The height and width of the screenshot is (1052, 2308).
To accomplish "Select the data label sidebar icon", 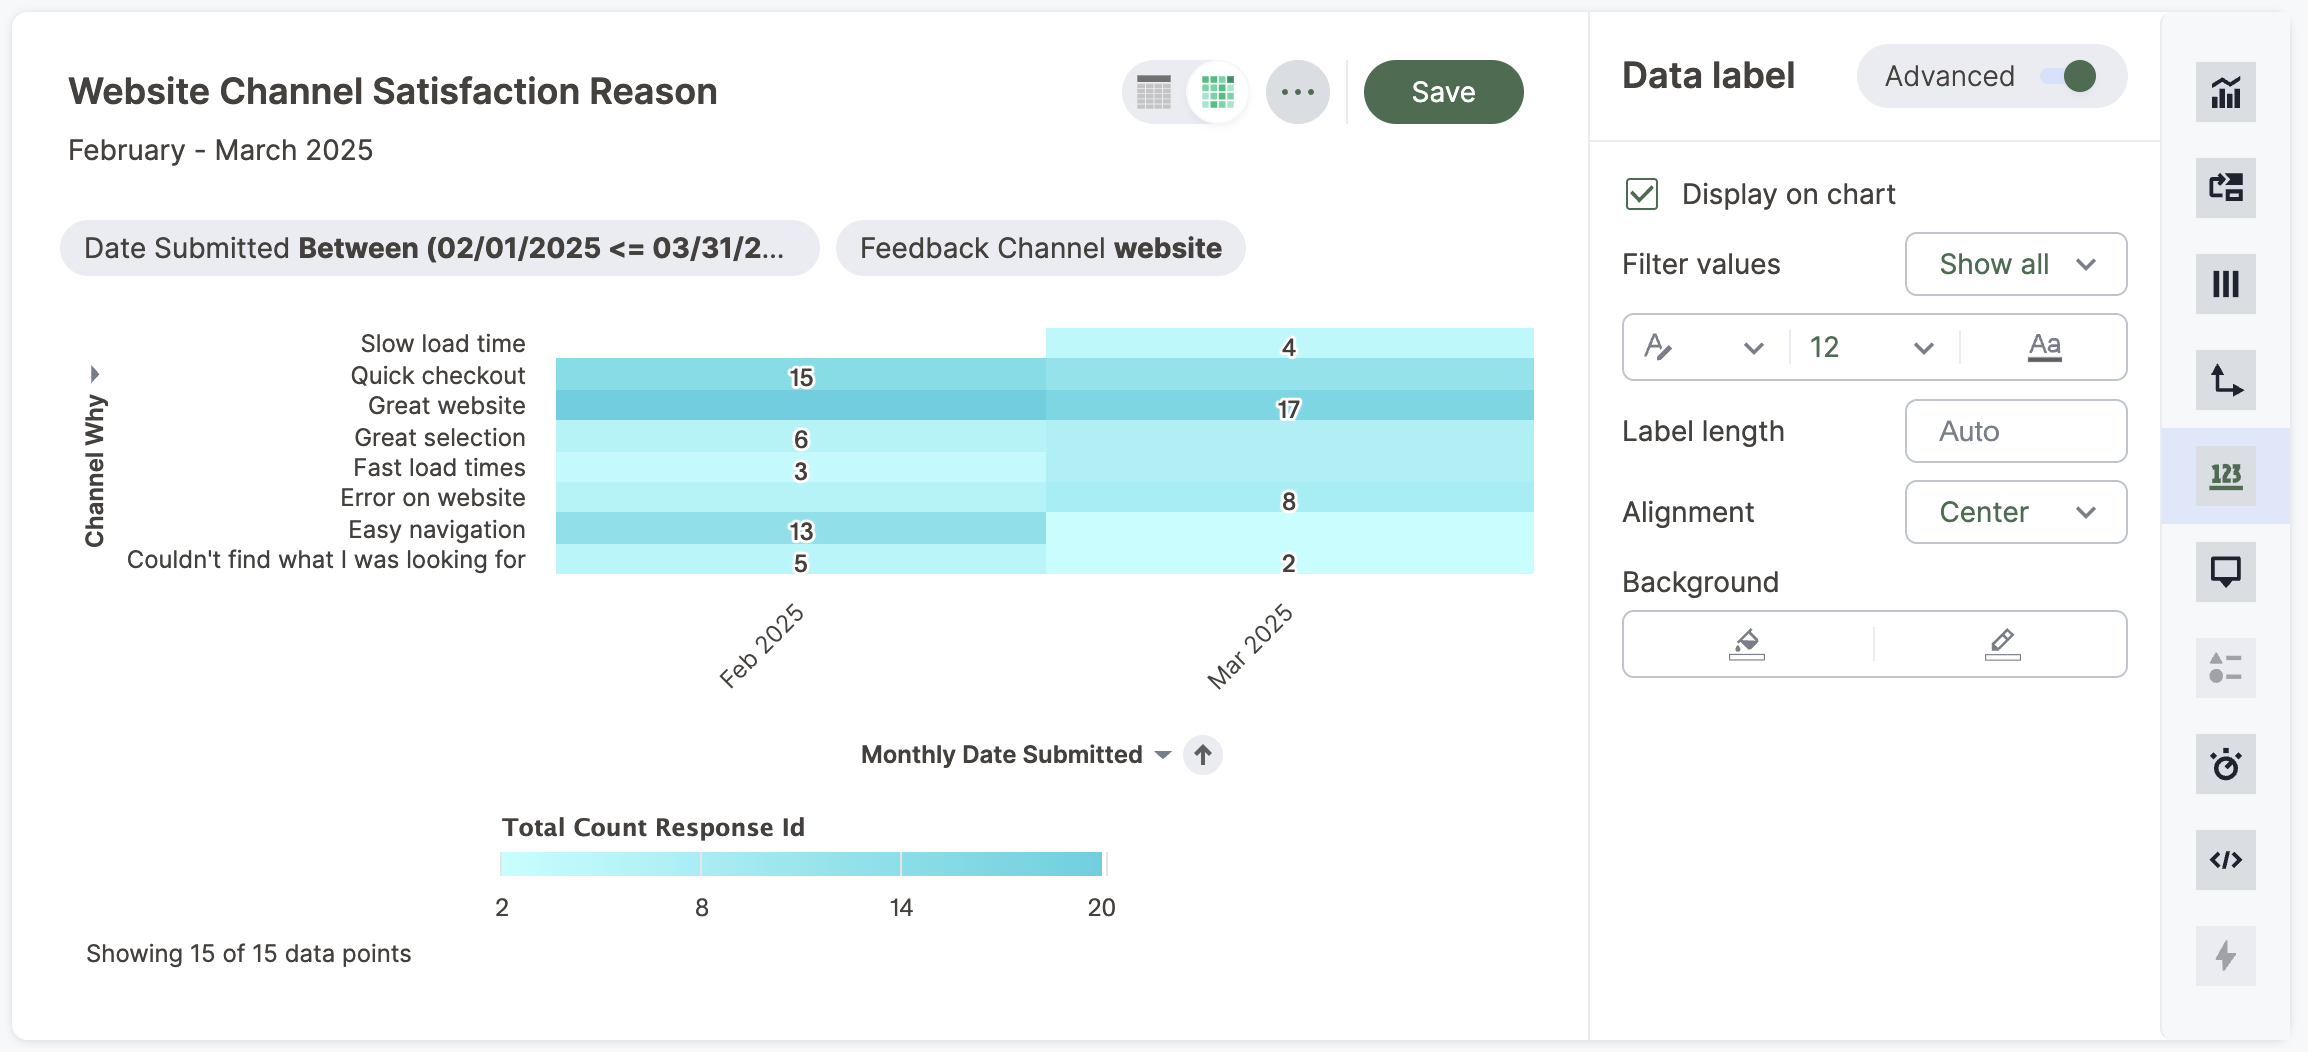I will point(2225,476).
